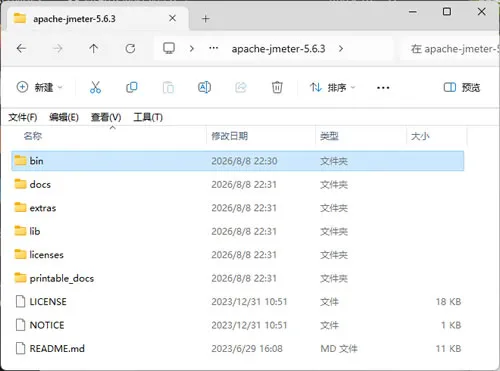Toggle the 预览 preview pane
This screenshot has width=500, height=371.
pyautogui.click(x=462, y=87)
